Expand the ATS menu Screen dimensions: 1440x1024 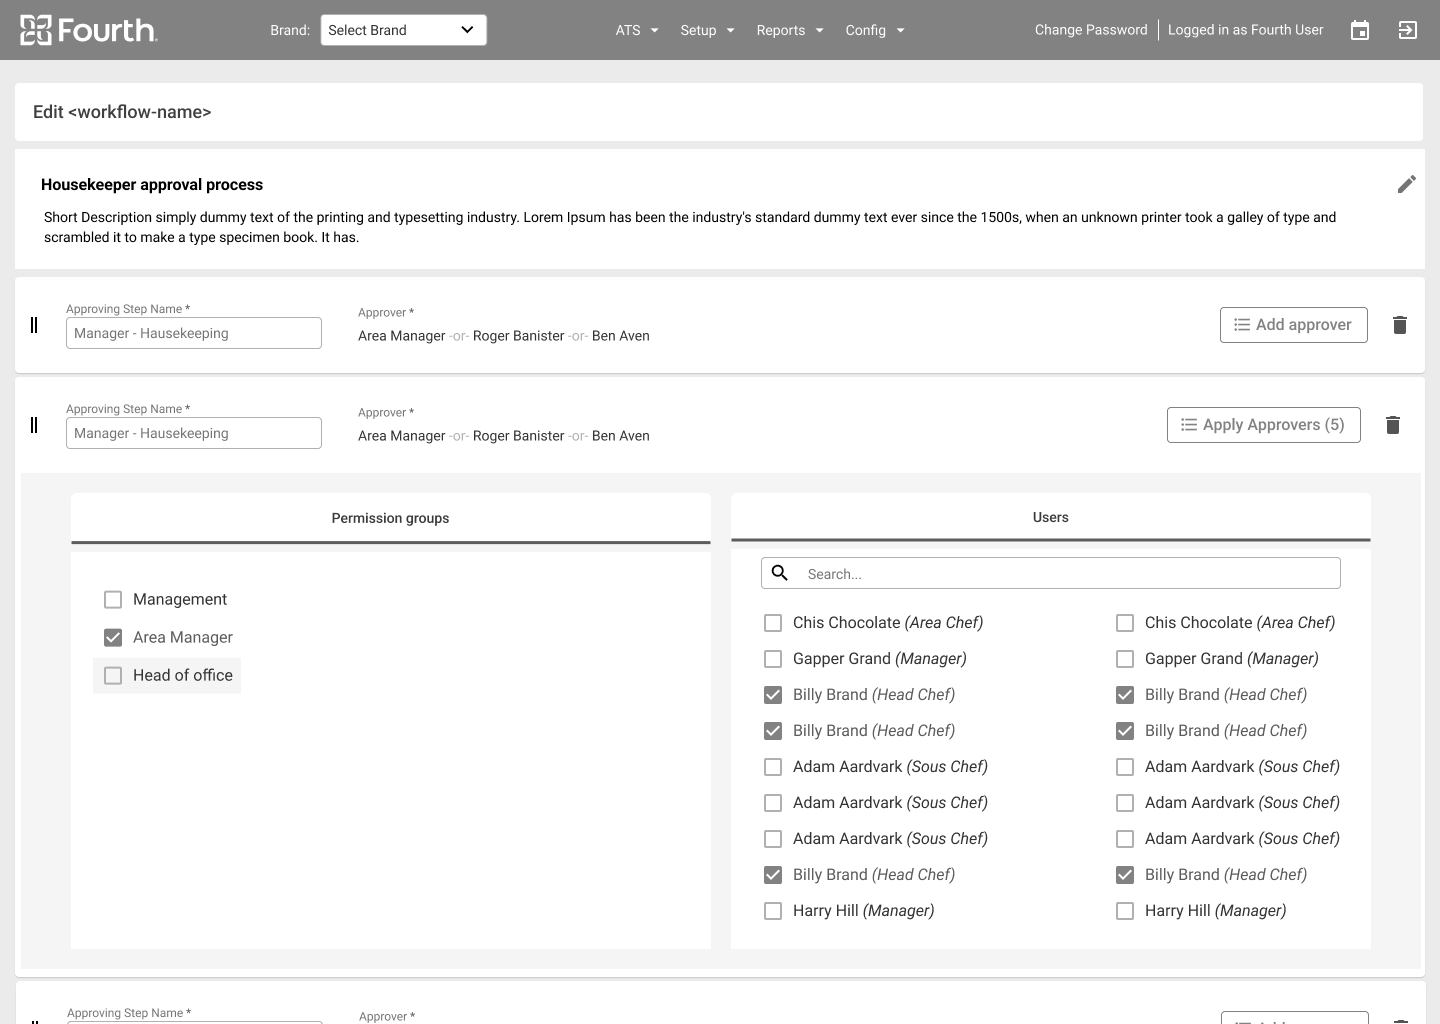[636, 30]
